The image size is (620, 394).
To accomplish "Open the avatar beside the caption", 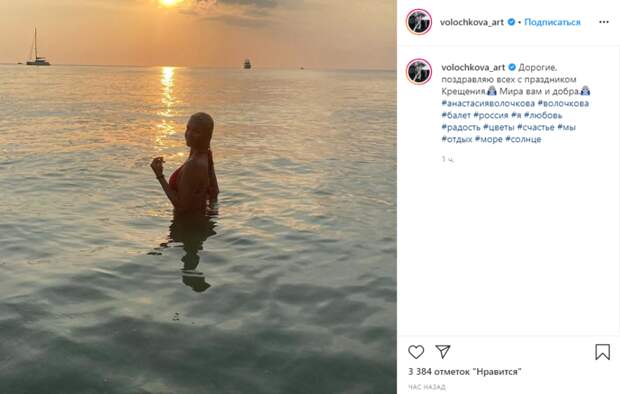I will (419, 72).
